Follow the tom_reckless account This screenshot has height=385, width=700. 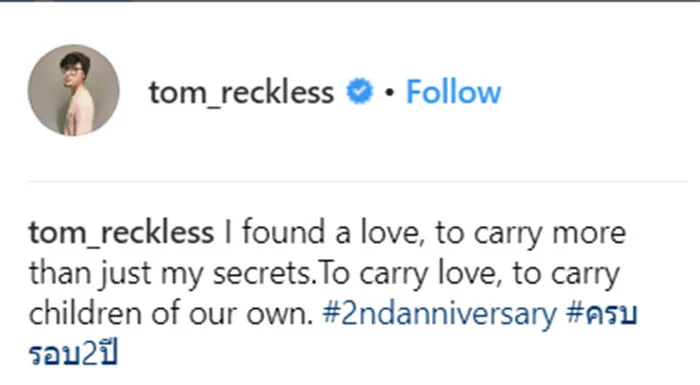coord(453,92)
